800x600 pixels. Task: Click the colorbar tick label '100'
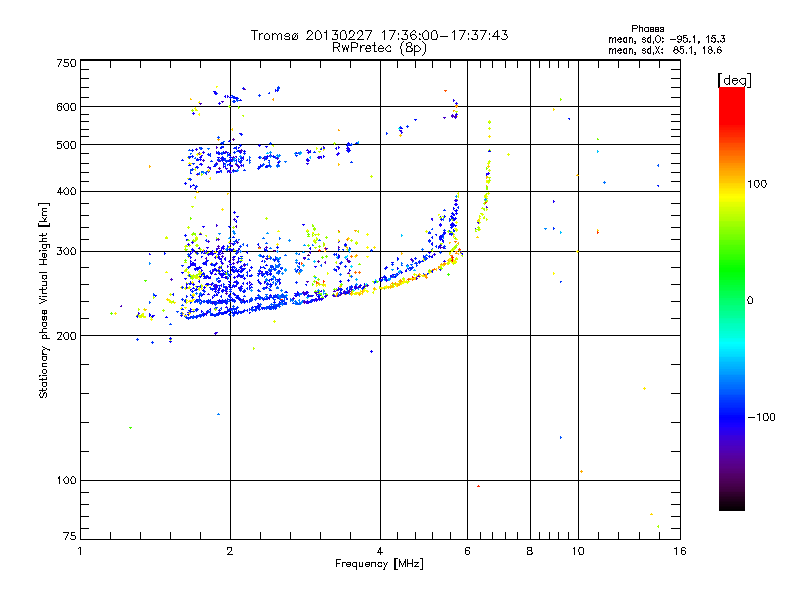click(757, 184)
